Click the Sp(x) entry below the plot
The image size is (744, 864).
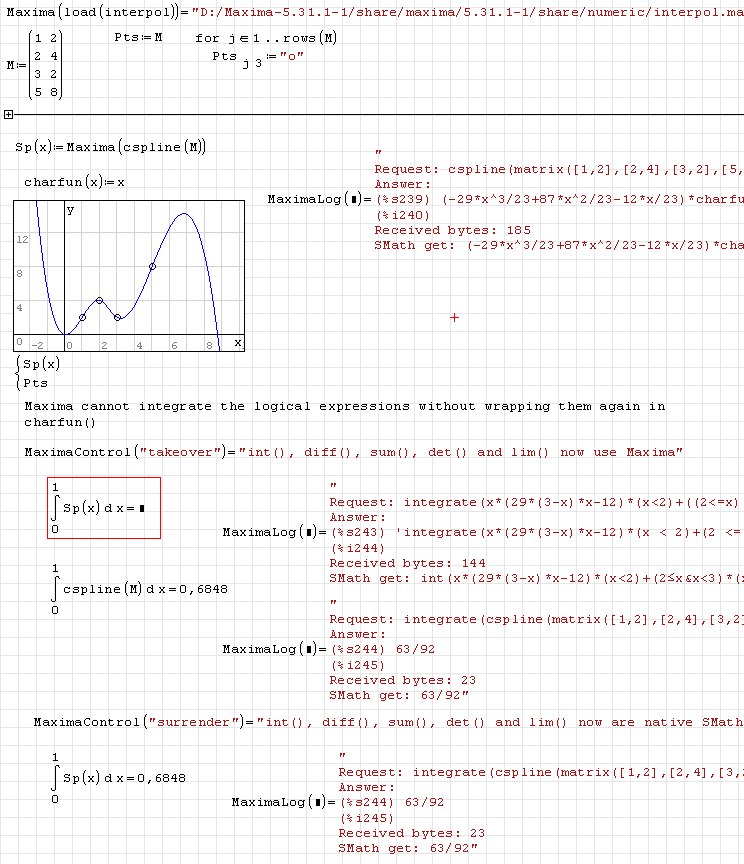(41, 364)
